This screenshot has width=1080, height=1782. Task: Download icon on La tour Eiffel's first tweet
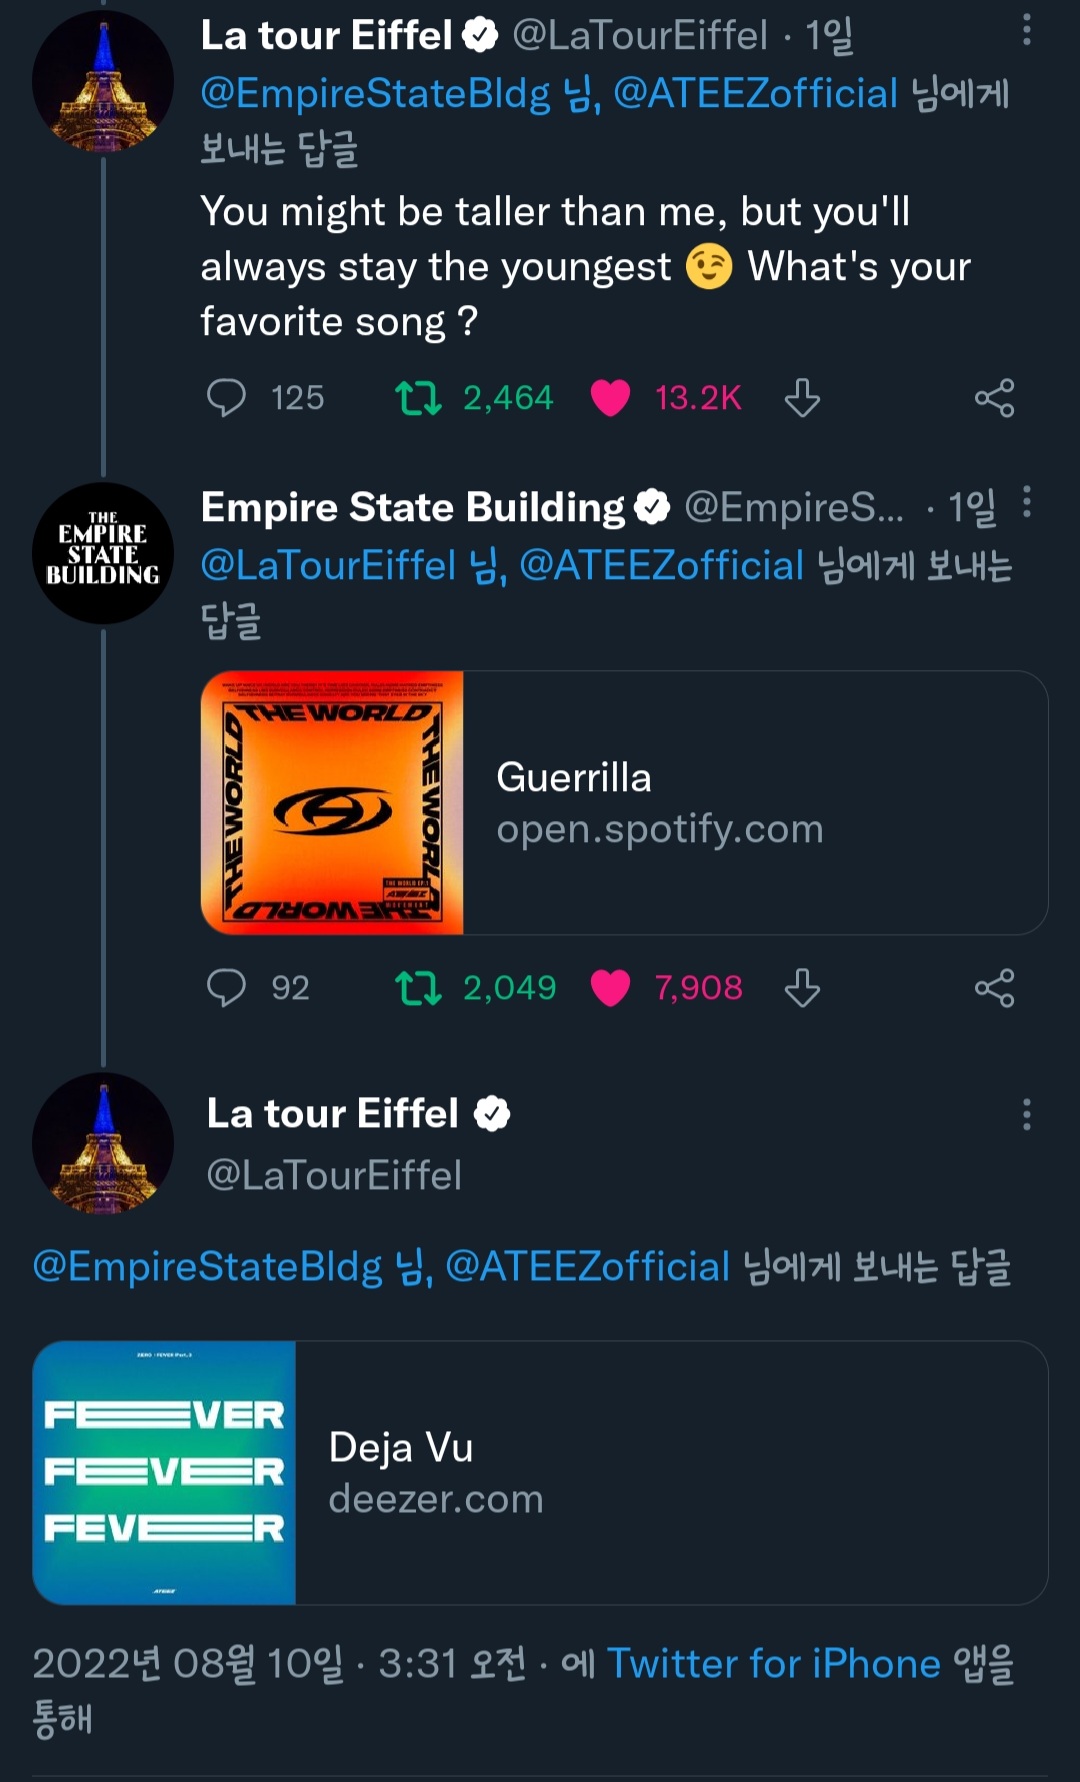pyautogui.click(x=802, y=398)
